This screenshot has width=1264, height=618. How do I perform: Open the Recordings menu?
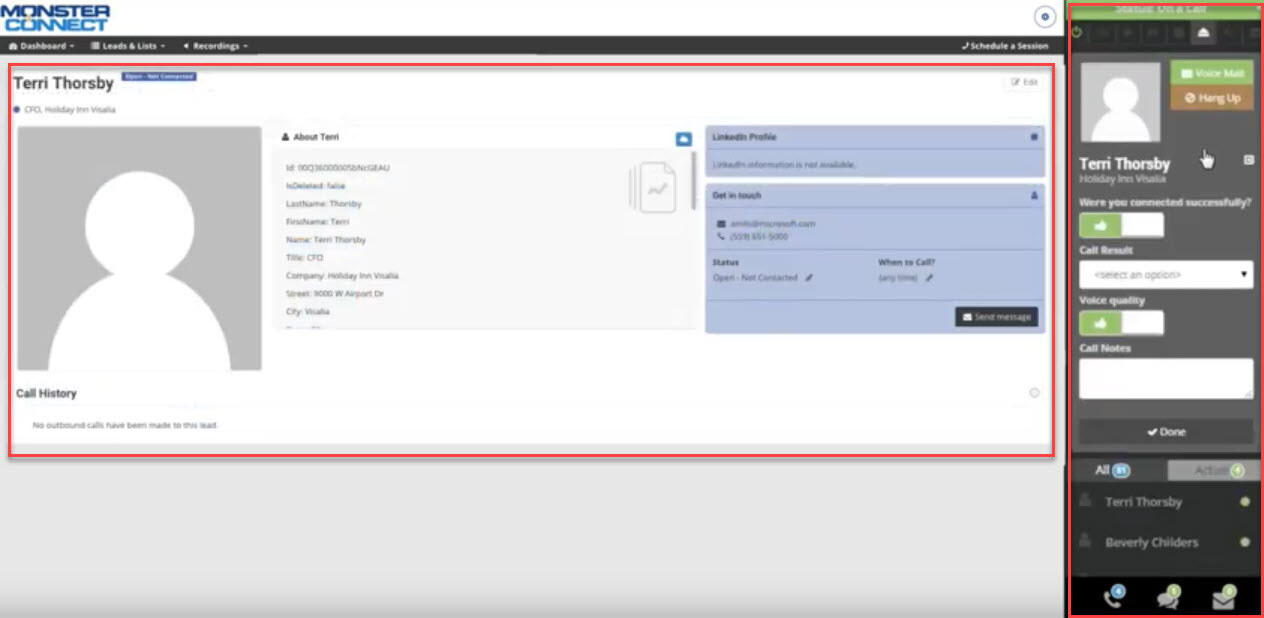click(215, 46)
